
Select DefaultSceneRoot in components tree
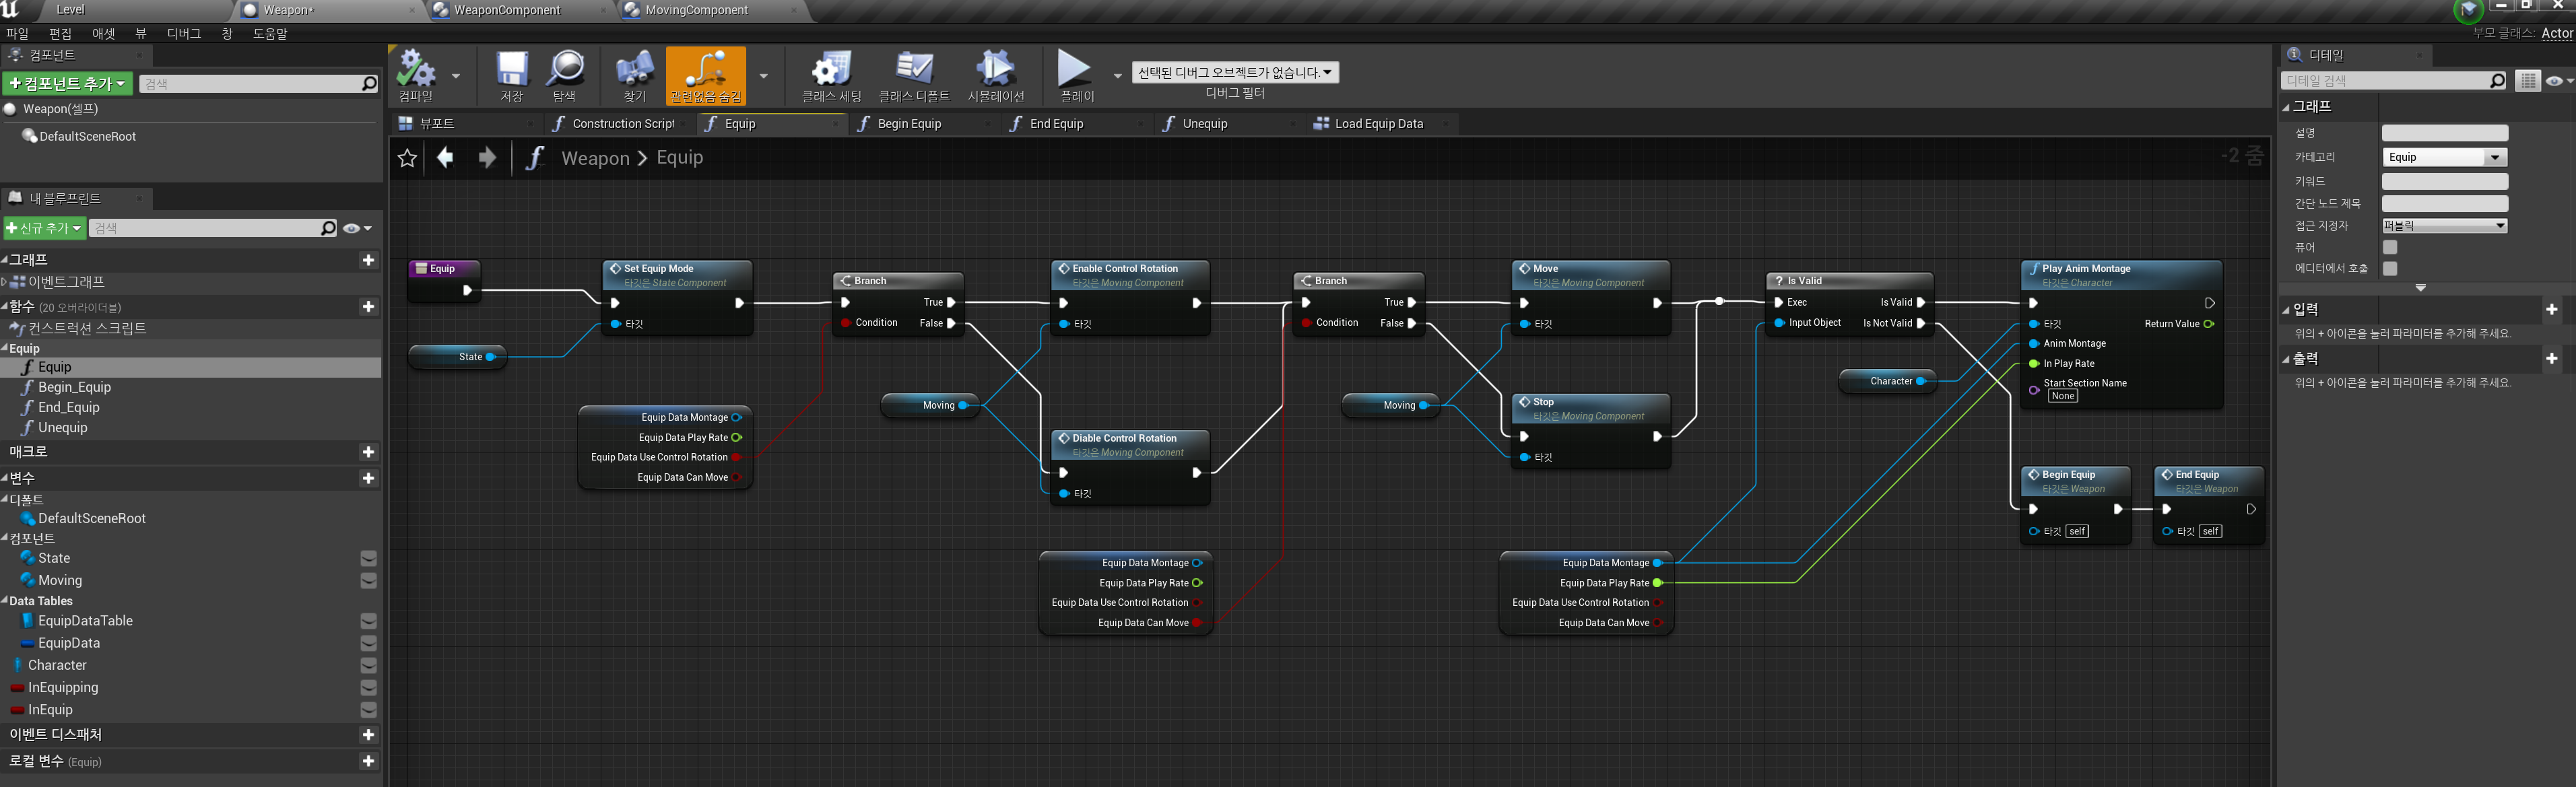tap(87, 136)
